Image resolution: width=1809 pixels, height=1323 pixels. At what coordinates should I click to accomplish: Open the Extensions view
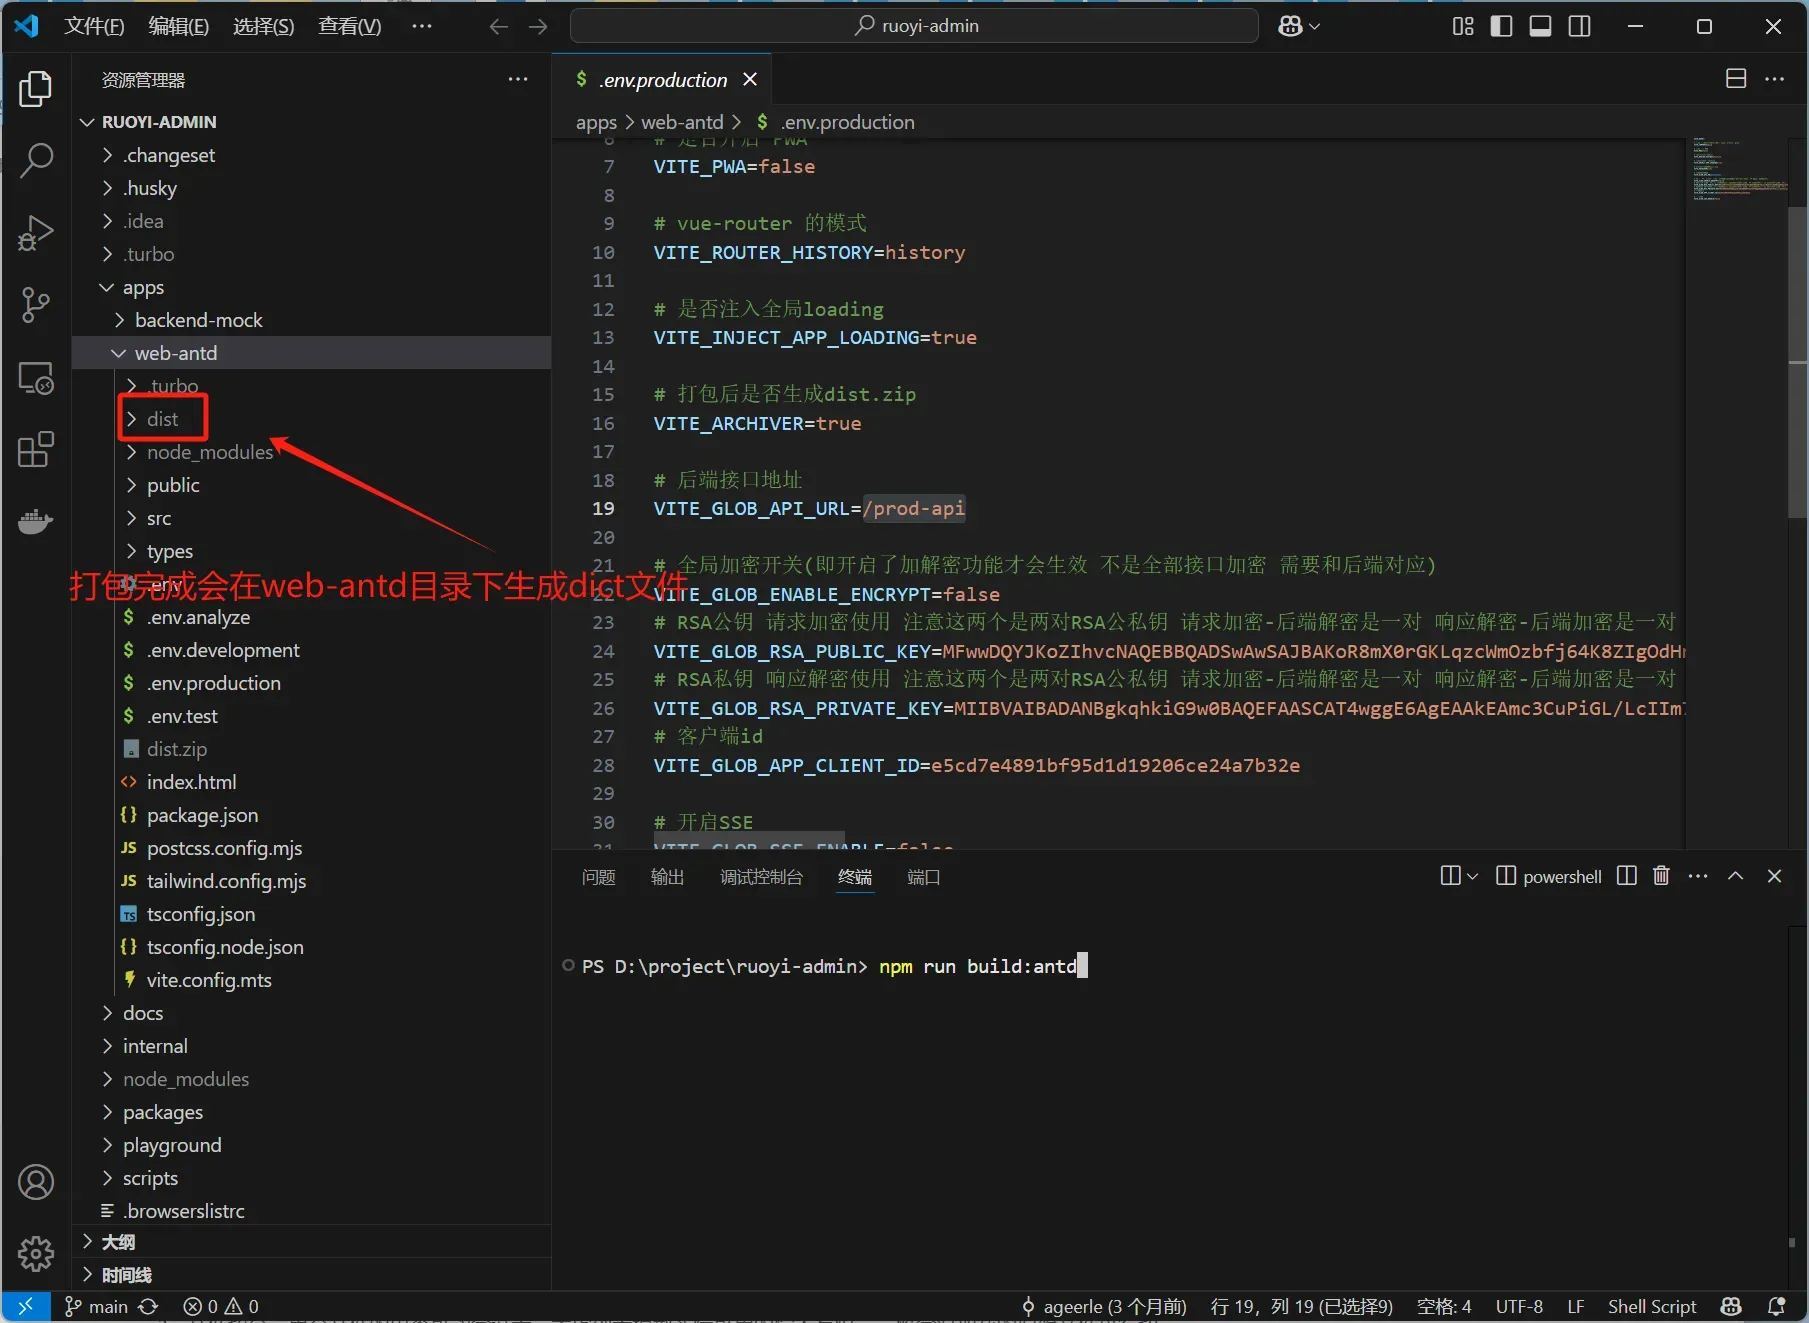click(36, 450)
